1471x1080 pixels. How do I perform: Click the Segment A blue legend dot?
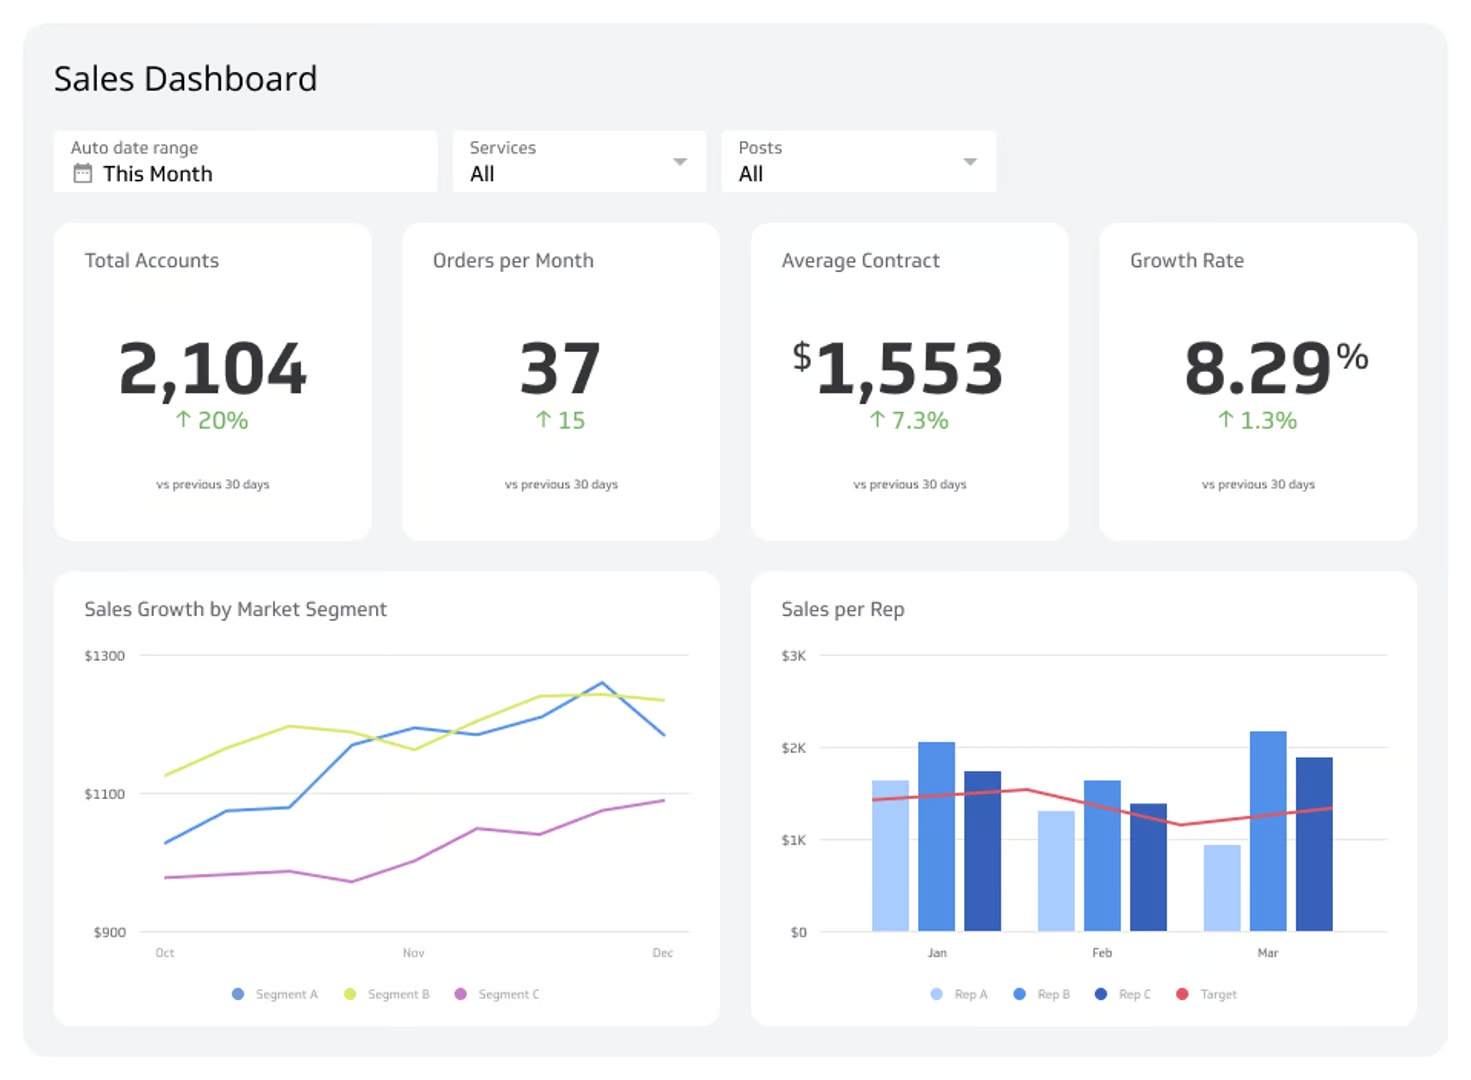(237, 993)
